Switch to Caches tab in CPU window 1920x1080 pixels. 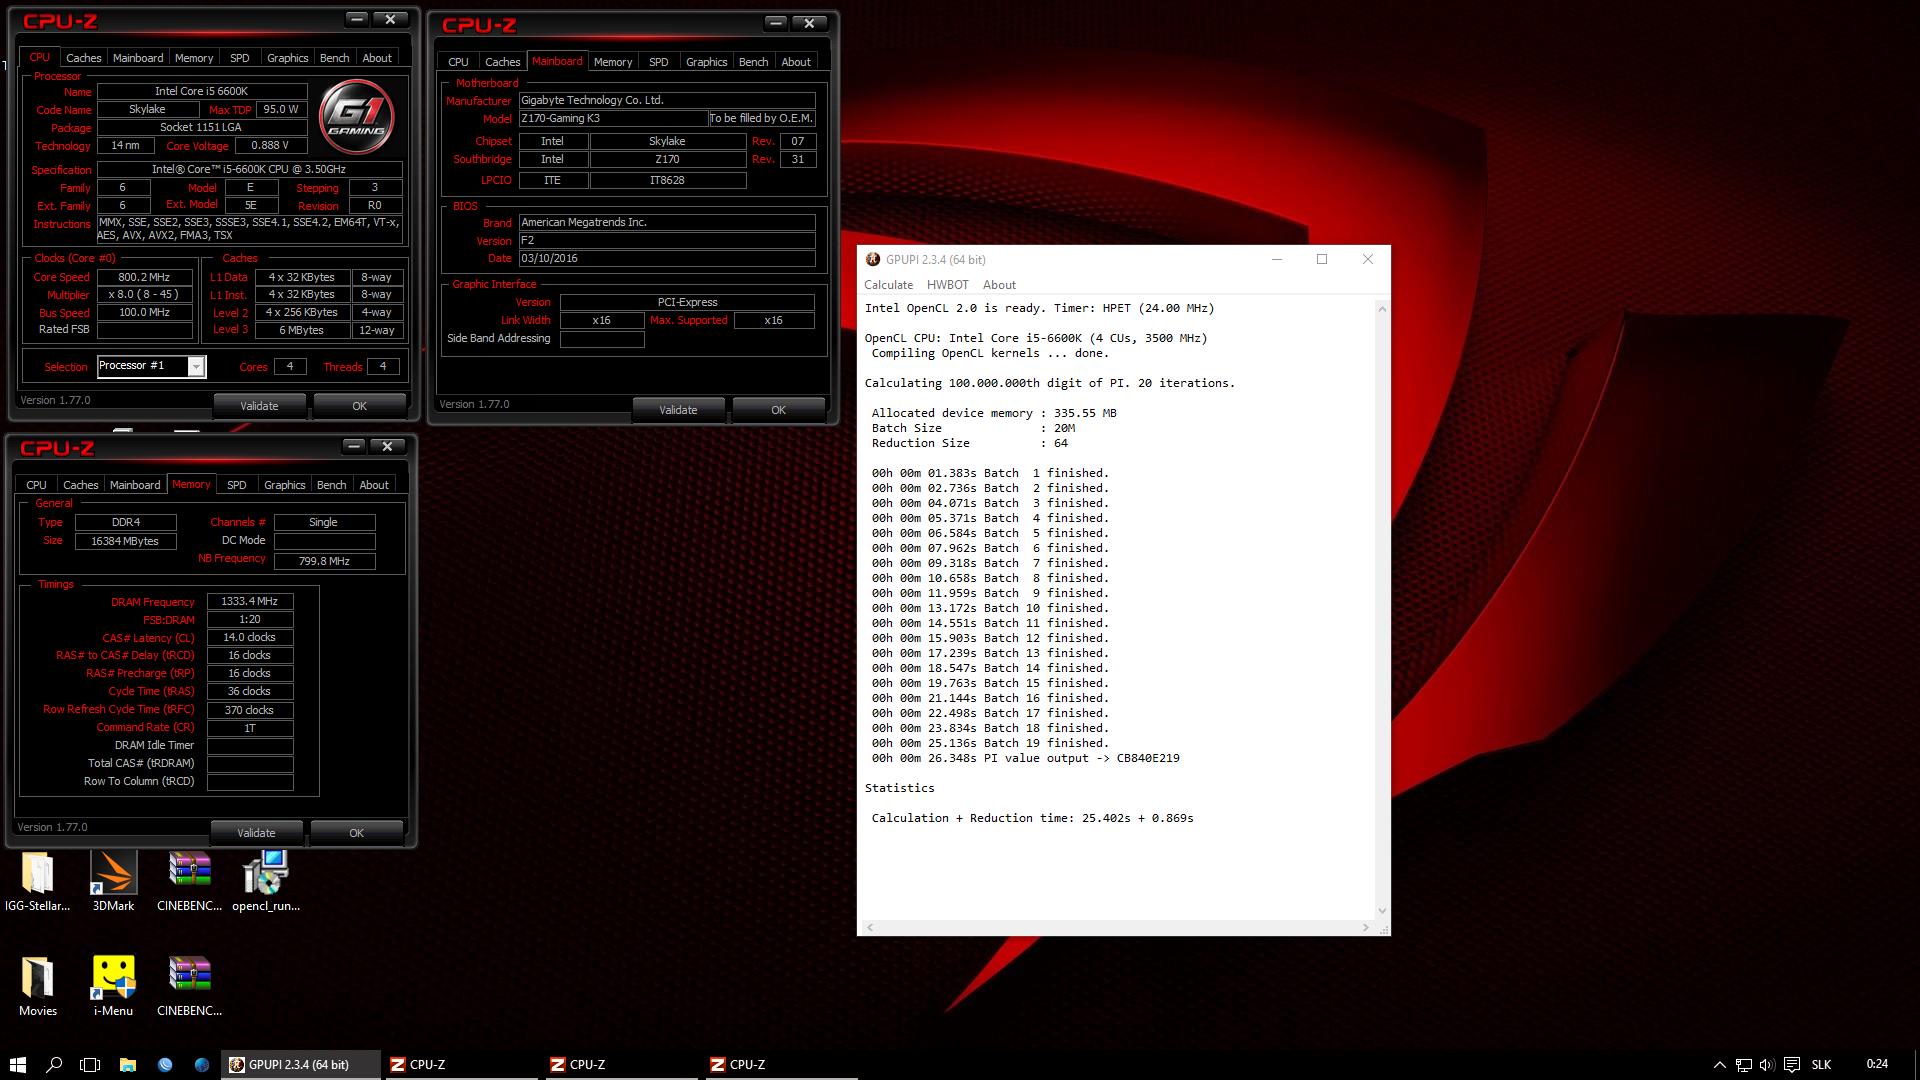[84, 58]
